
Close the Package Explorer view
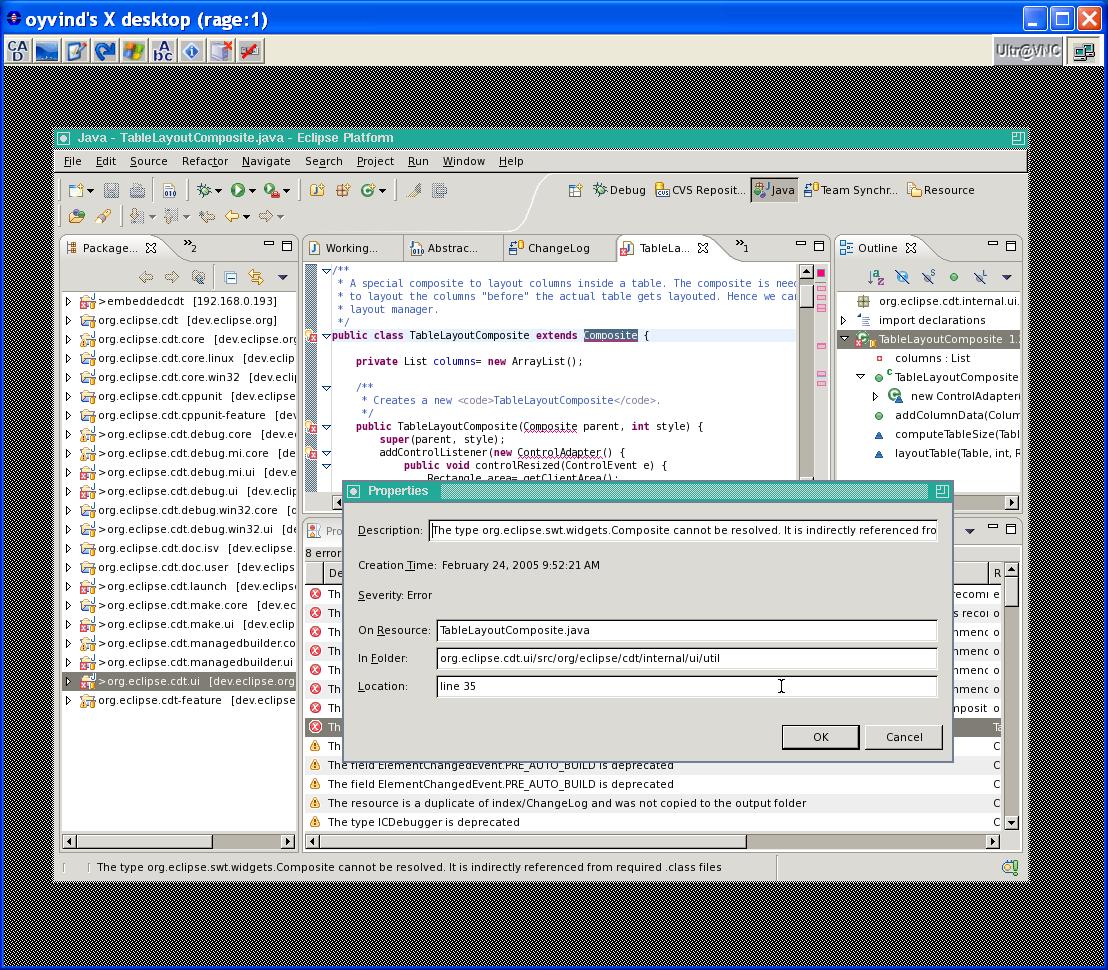[x=151, y=248]
